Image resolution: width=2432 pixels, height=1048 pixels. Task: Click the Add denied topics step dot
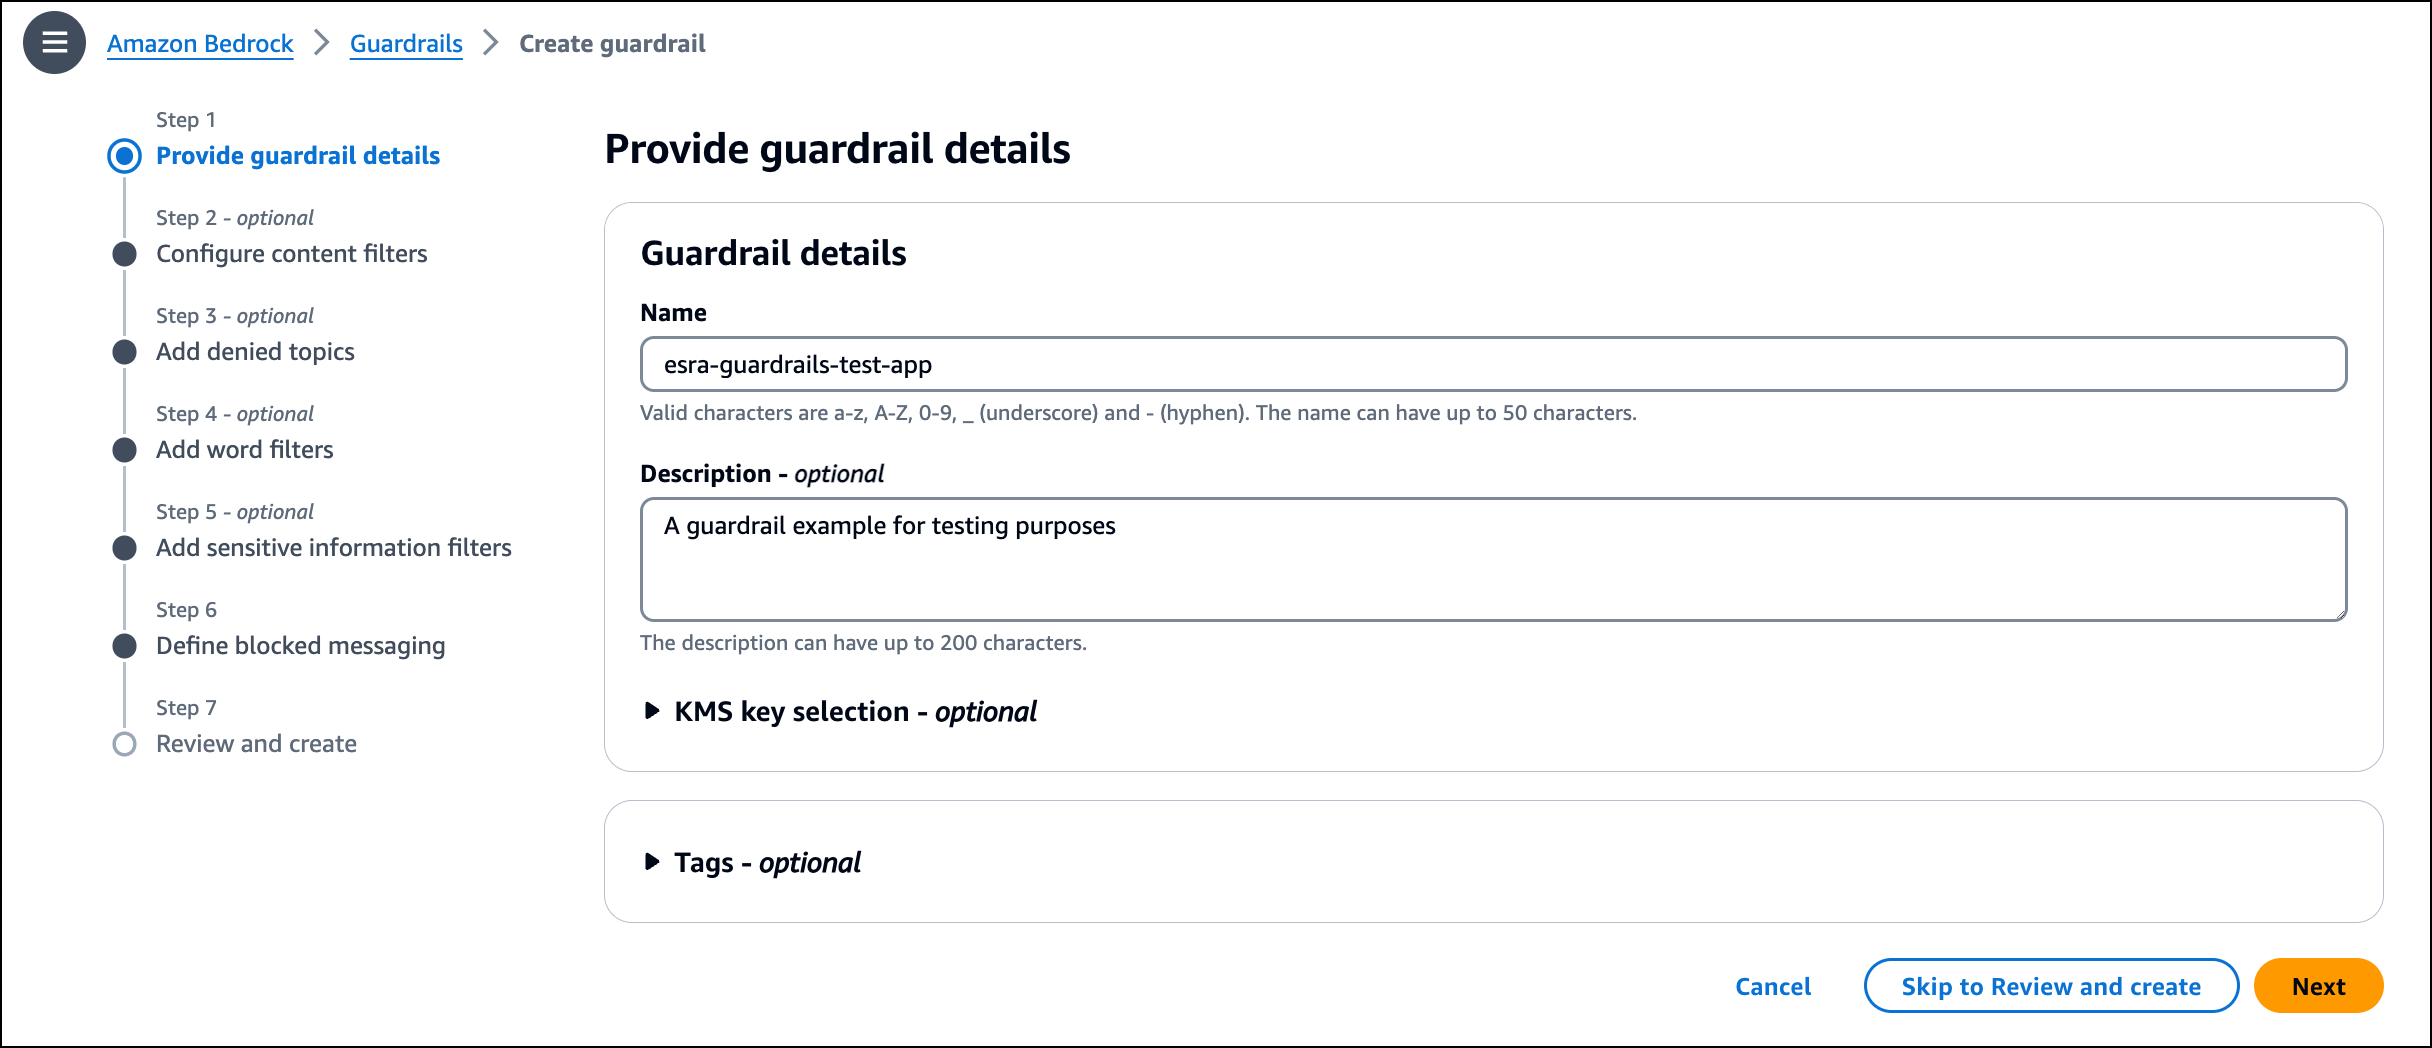coord(125,352)
